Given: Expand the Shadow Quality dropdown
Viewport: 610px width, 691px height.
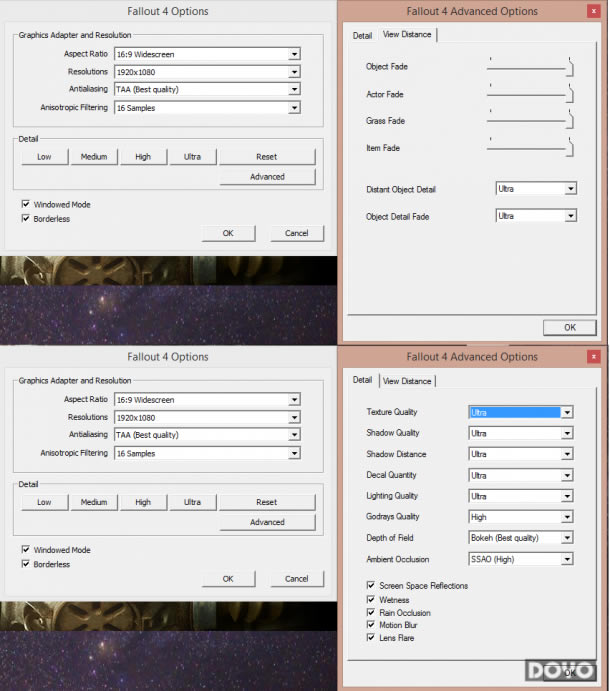Looking at the screenshot, I should (520, 433).
